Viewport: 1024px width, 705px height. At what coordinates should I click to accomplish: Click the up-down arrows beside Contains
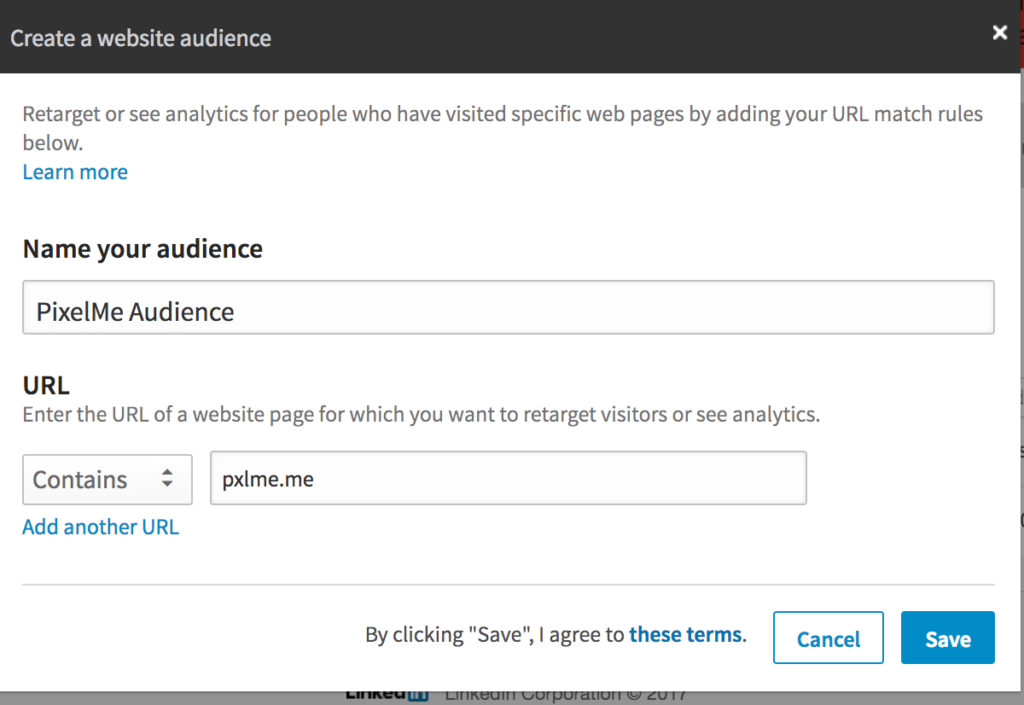pos(167,479)
